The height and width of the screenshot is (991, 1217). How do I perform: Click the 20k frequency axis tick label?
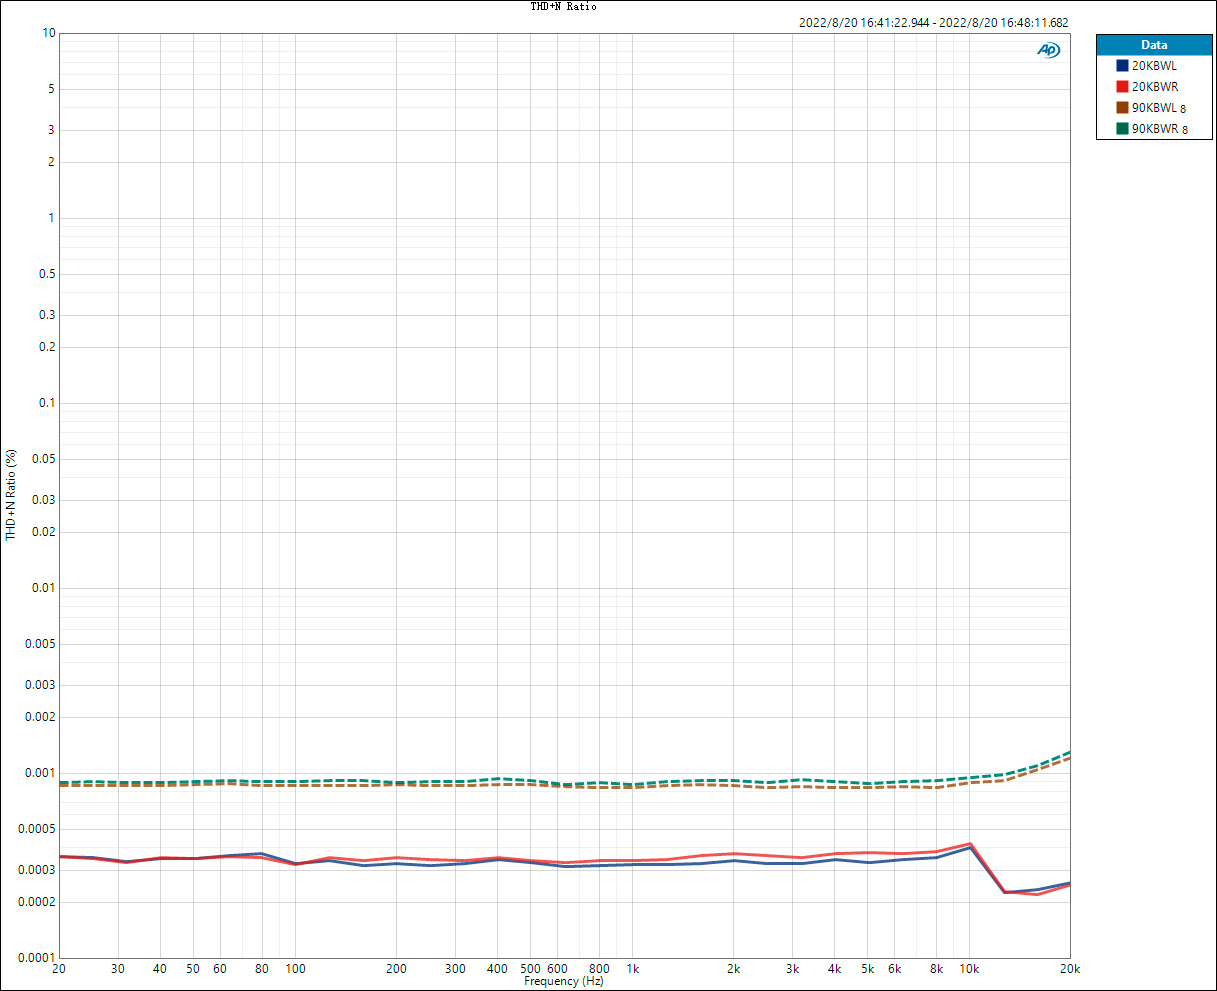(1070, 969)
